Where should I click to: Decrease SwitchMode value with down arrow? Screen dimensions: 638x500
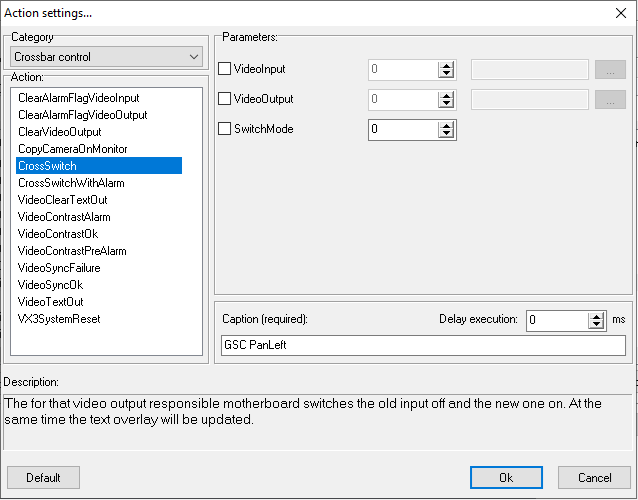[x=446, y=134]
